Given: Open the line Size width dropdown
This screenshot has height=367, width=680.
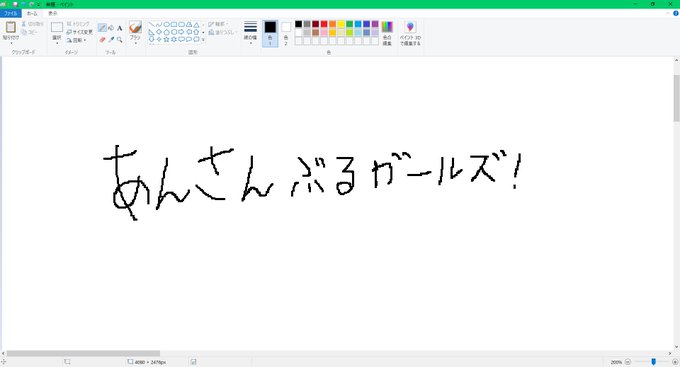Looking at the screenshot, I should click(x=250, y=33).
